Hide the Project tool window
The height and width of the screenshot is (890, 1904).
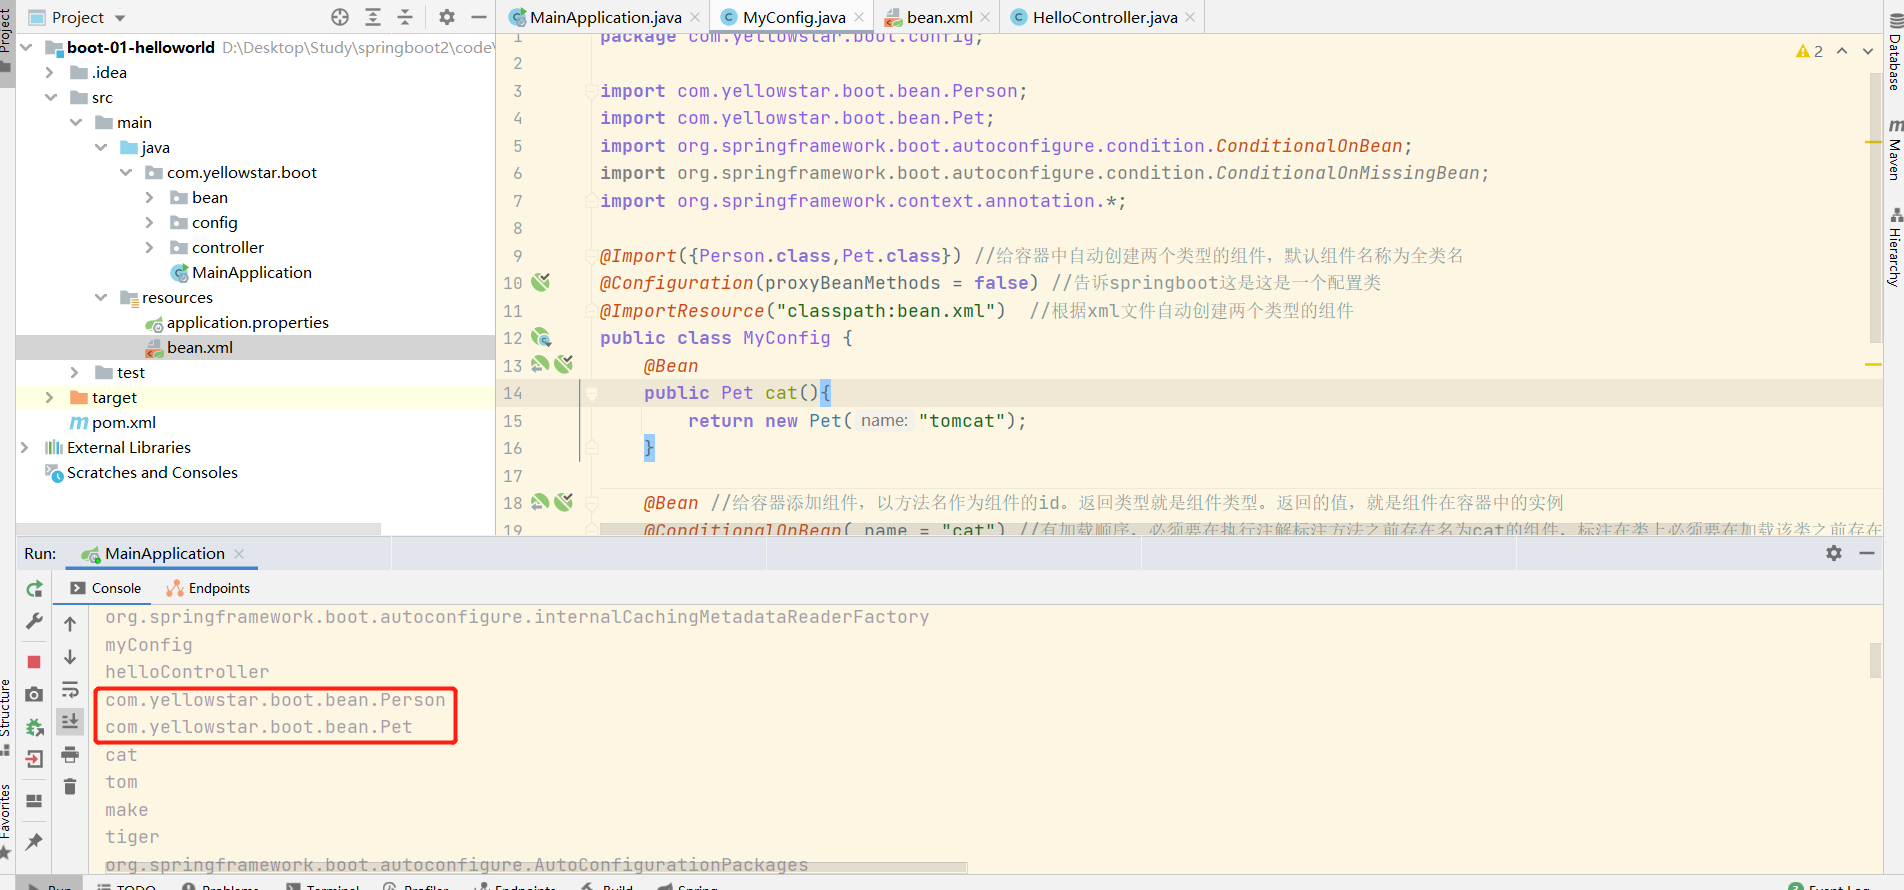pyautogui.click(x=479, y=17)
